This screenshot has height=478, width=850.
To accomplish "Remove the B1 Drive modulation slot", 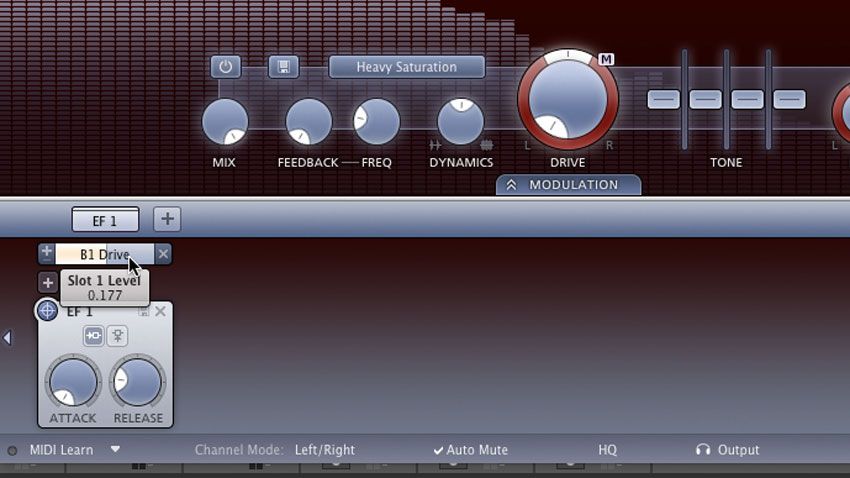I will click(x=163, y=254).
